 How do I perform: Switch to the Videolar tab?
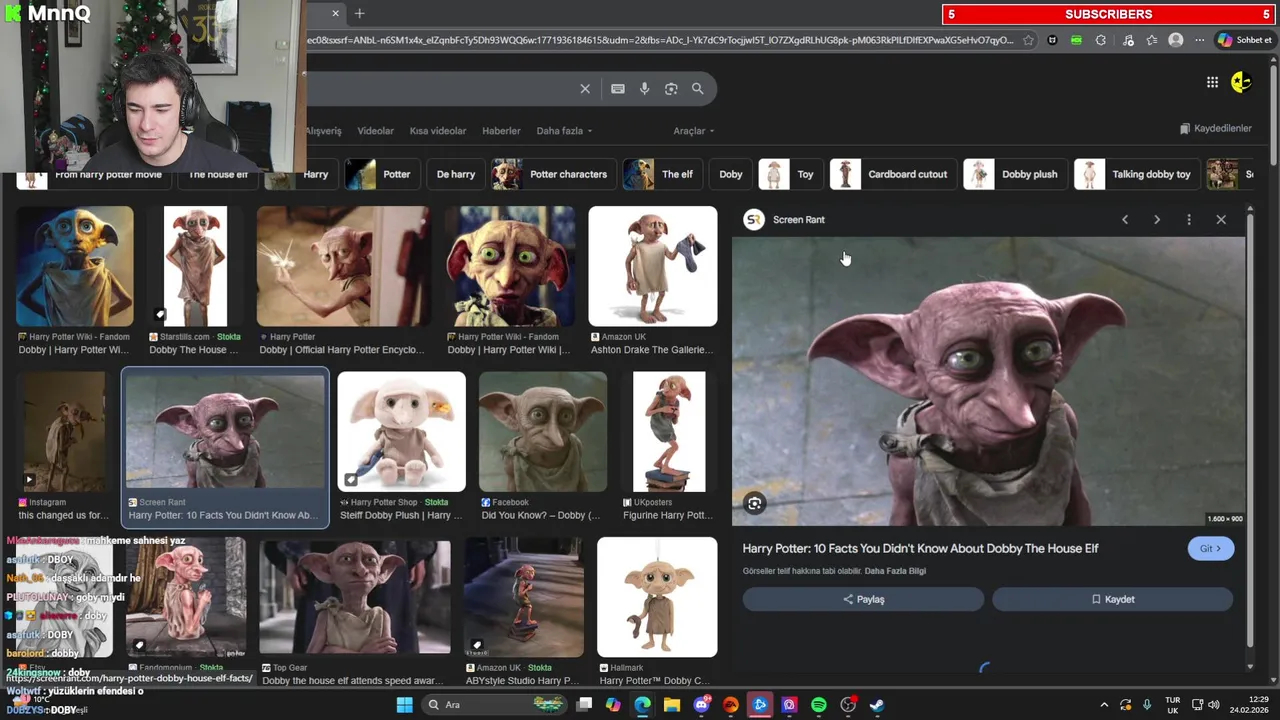click(x=376, y=131)
